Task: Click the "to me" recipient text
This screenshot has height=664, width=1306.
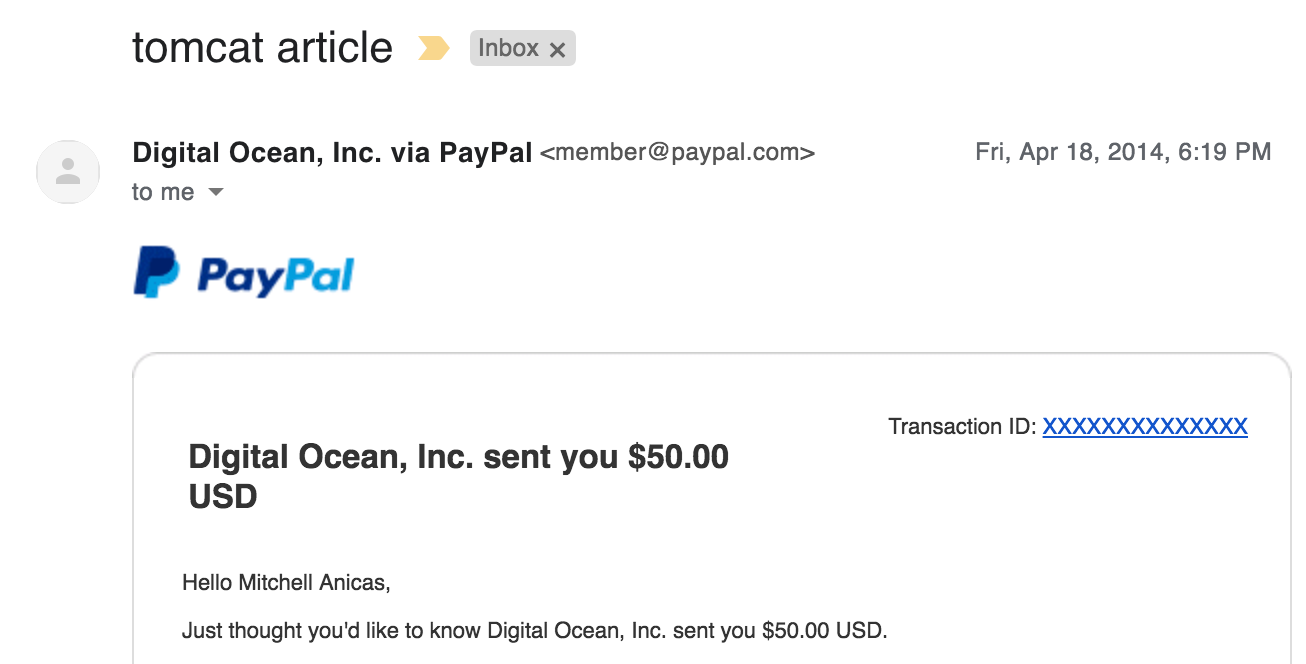Action: pos(163,192)
